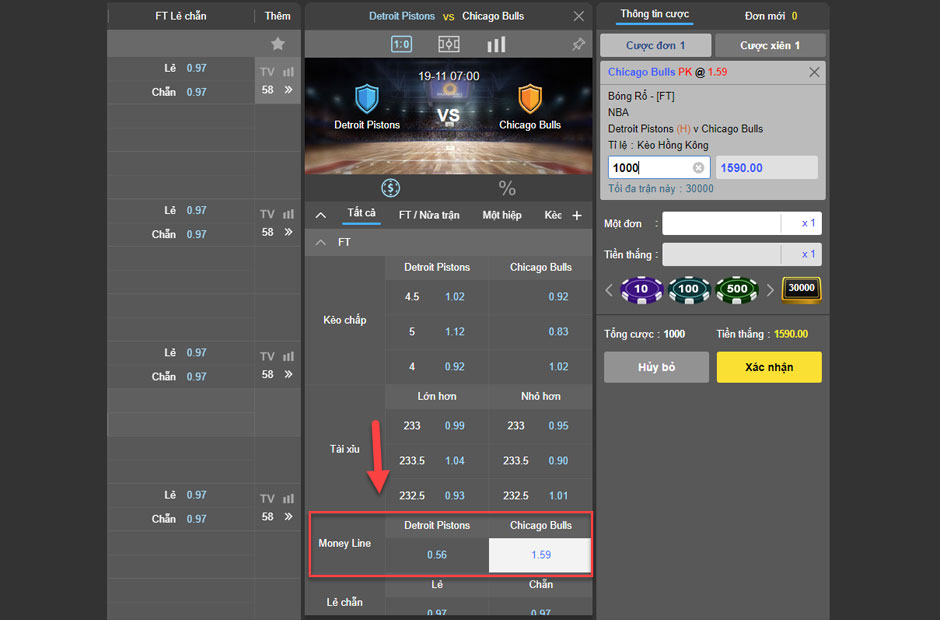Switch to the Tất cả tab

tap(361, 213)
